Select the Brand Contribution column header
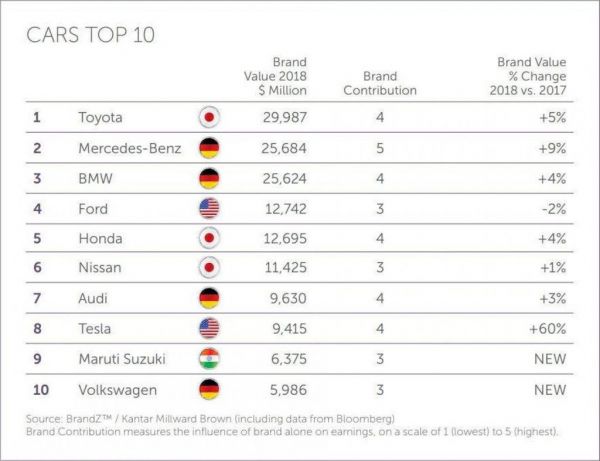Viewport: 600px width, 461px height. point(379,83)
